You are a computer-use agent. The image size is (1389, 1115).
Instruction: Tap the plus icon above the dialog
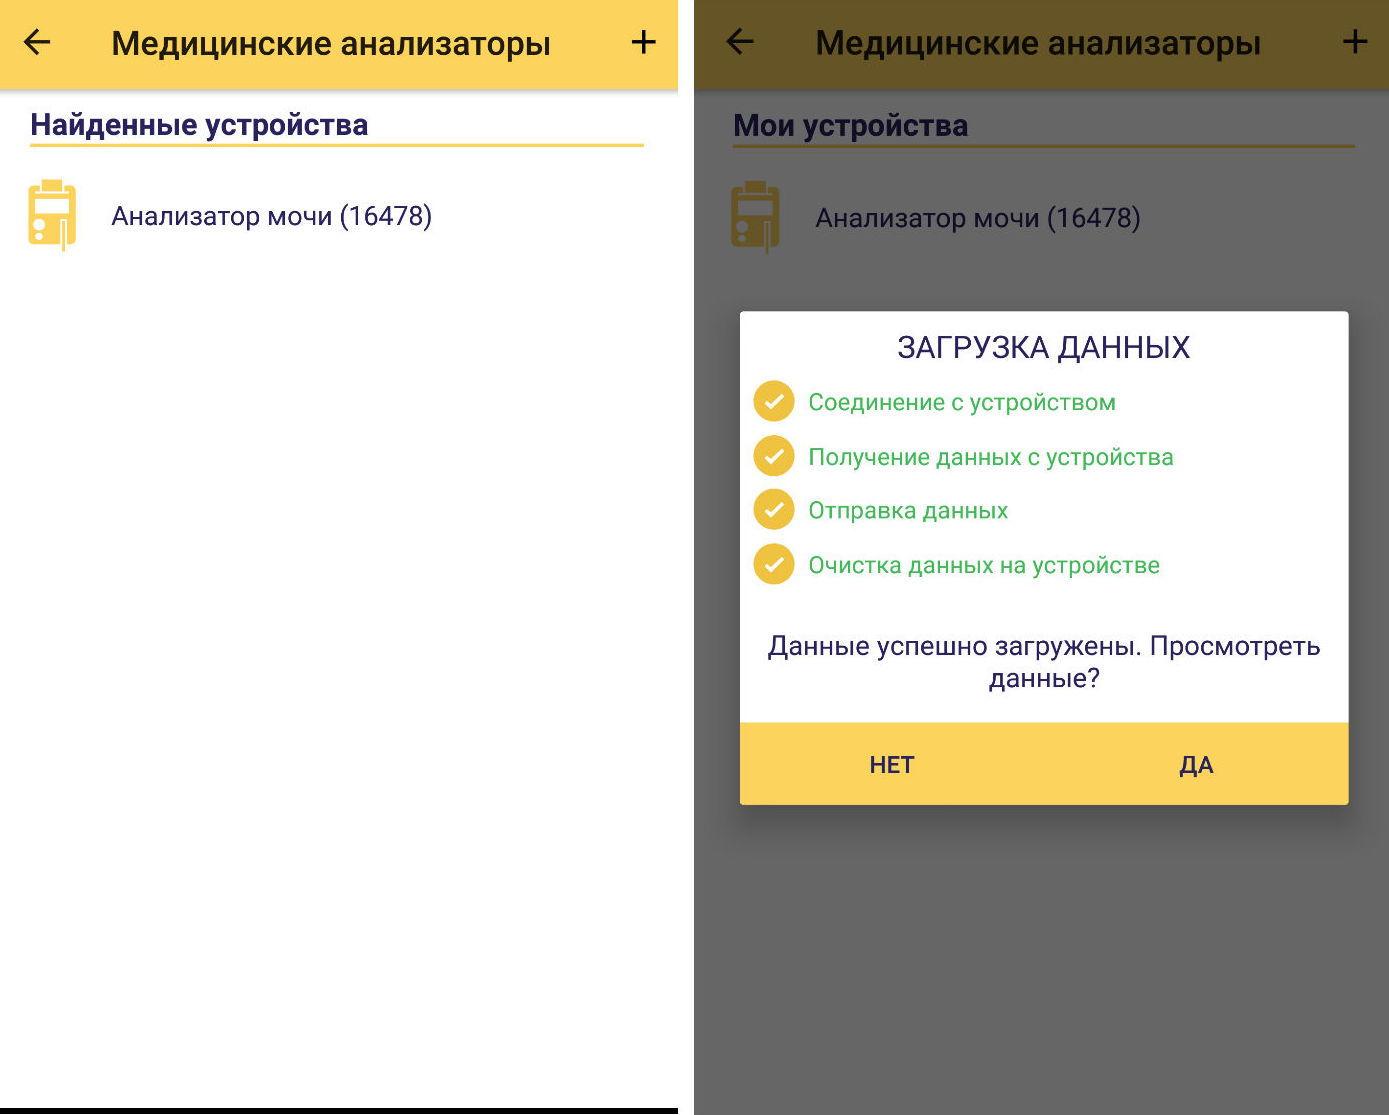click(x=1356, y=43)
